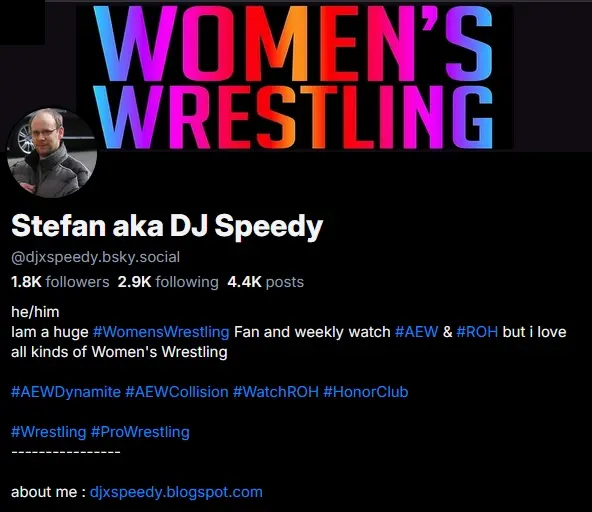
Task: Click the he/him pronouns text
Action: 35,312
